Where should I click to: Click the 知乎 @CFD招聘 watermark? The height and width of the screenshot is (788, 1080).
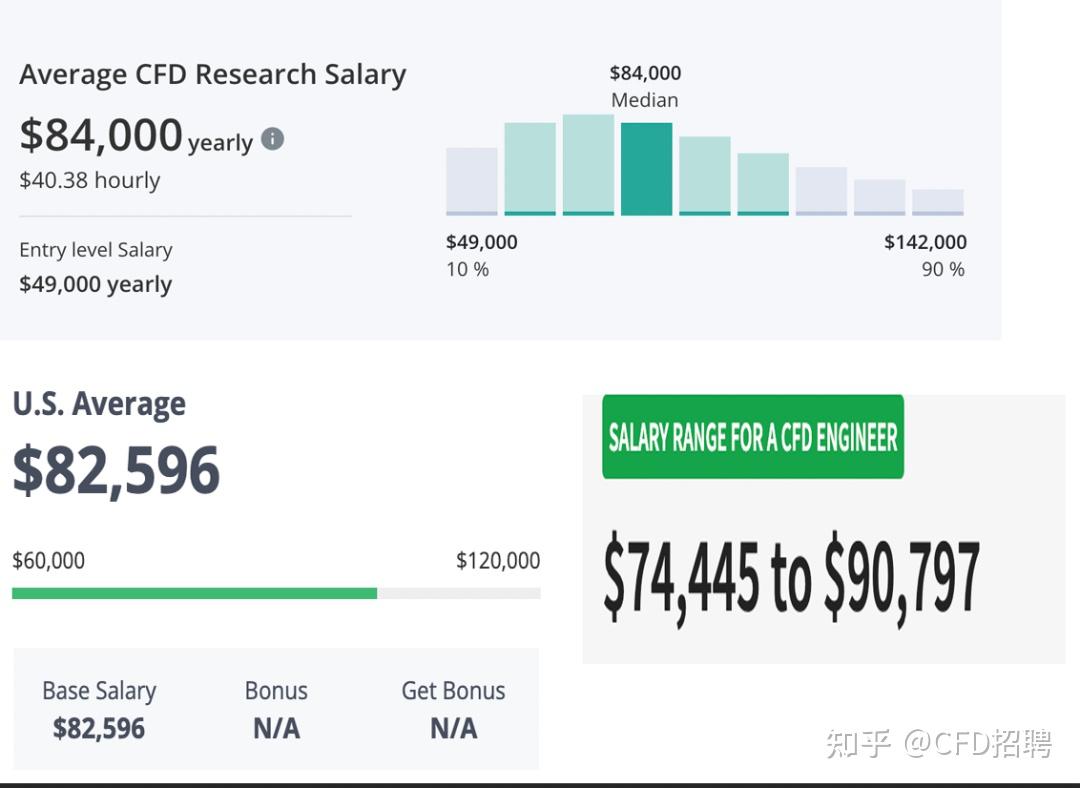(938, 743)
